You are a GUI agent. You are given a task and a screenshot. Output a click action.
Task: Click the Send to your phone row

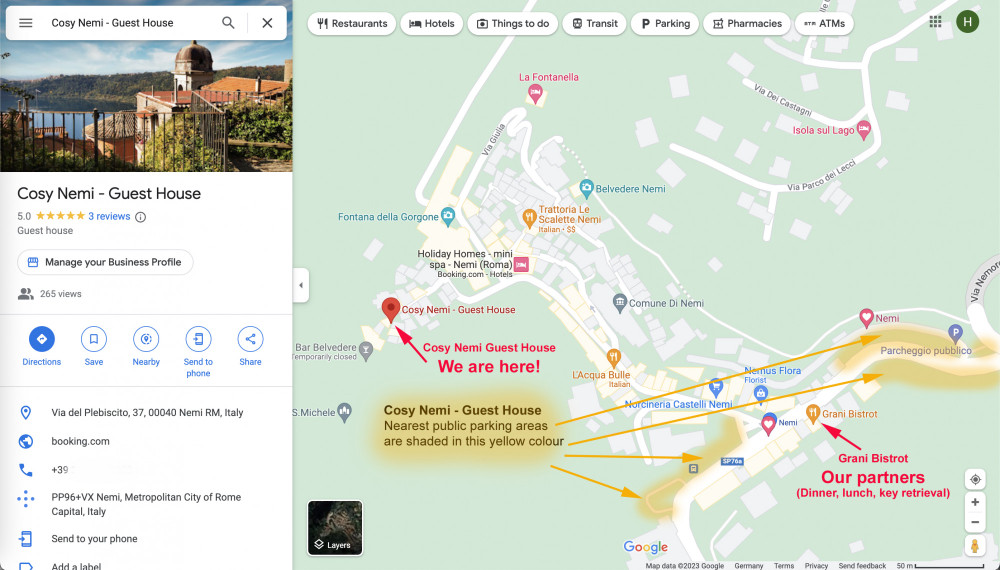(146, 539)
